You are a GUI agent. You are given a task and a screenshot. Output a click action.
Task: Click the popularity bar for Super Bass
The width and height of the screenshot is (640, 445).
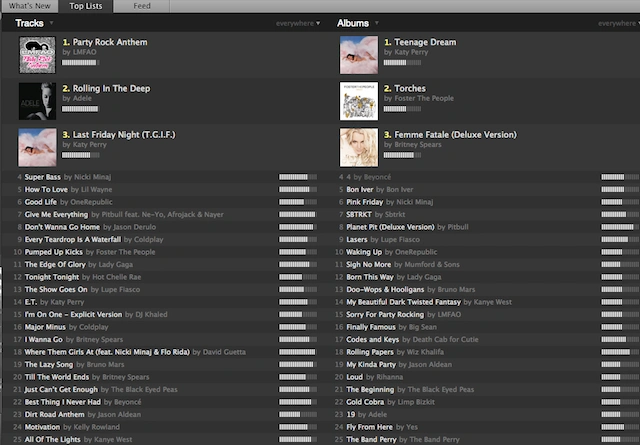[x=298, y=177]
